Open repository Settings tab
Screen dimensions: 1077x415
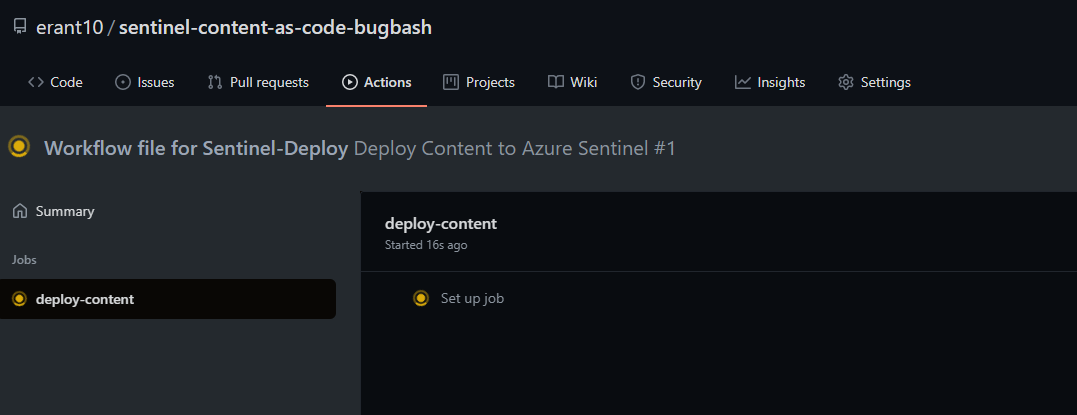(874, 82)
